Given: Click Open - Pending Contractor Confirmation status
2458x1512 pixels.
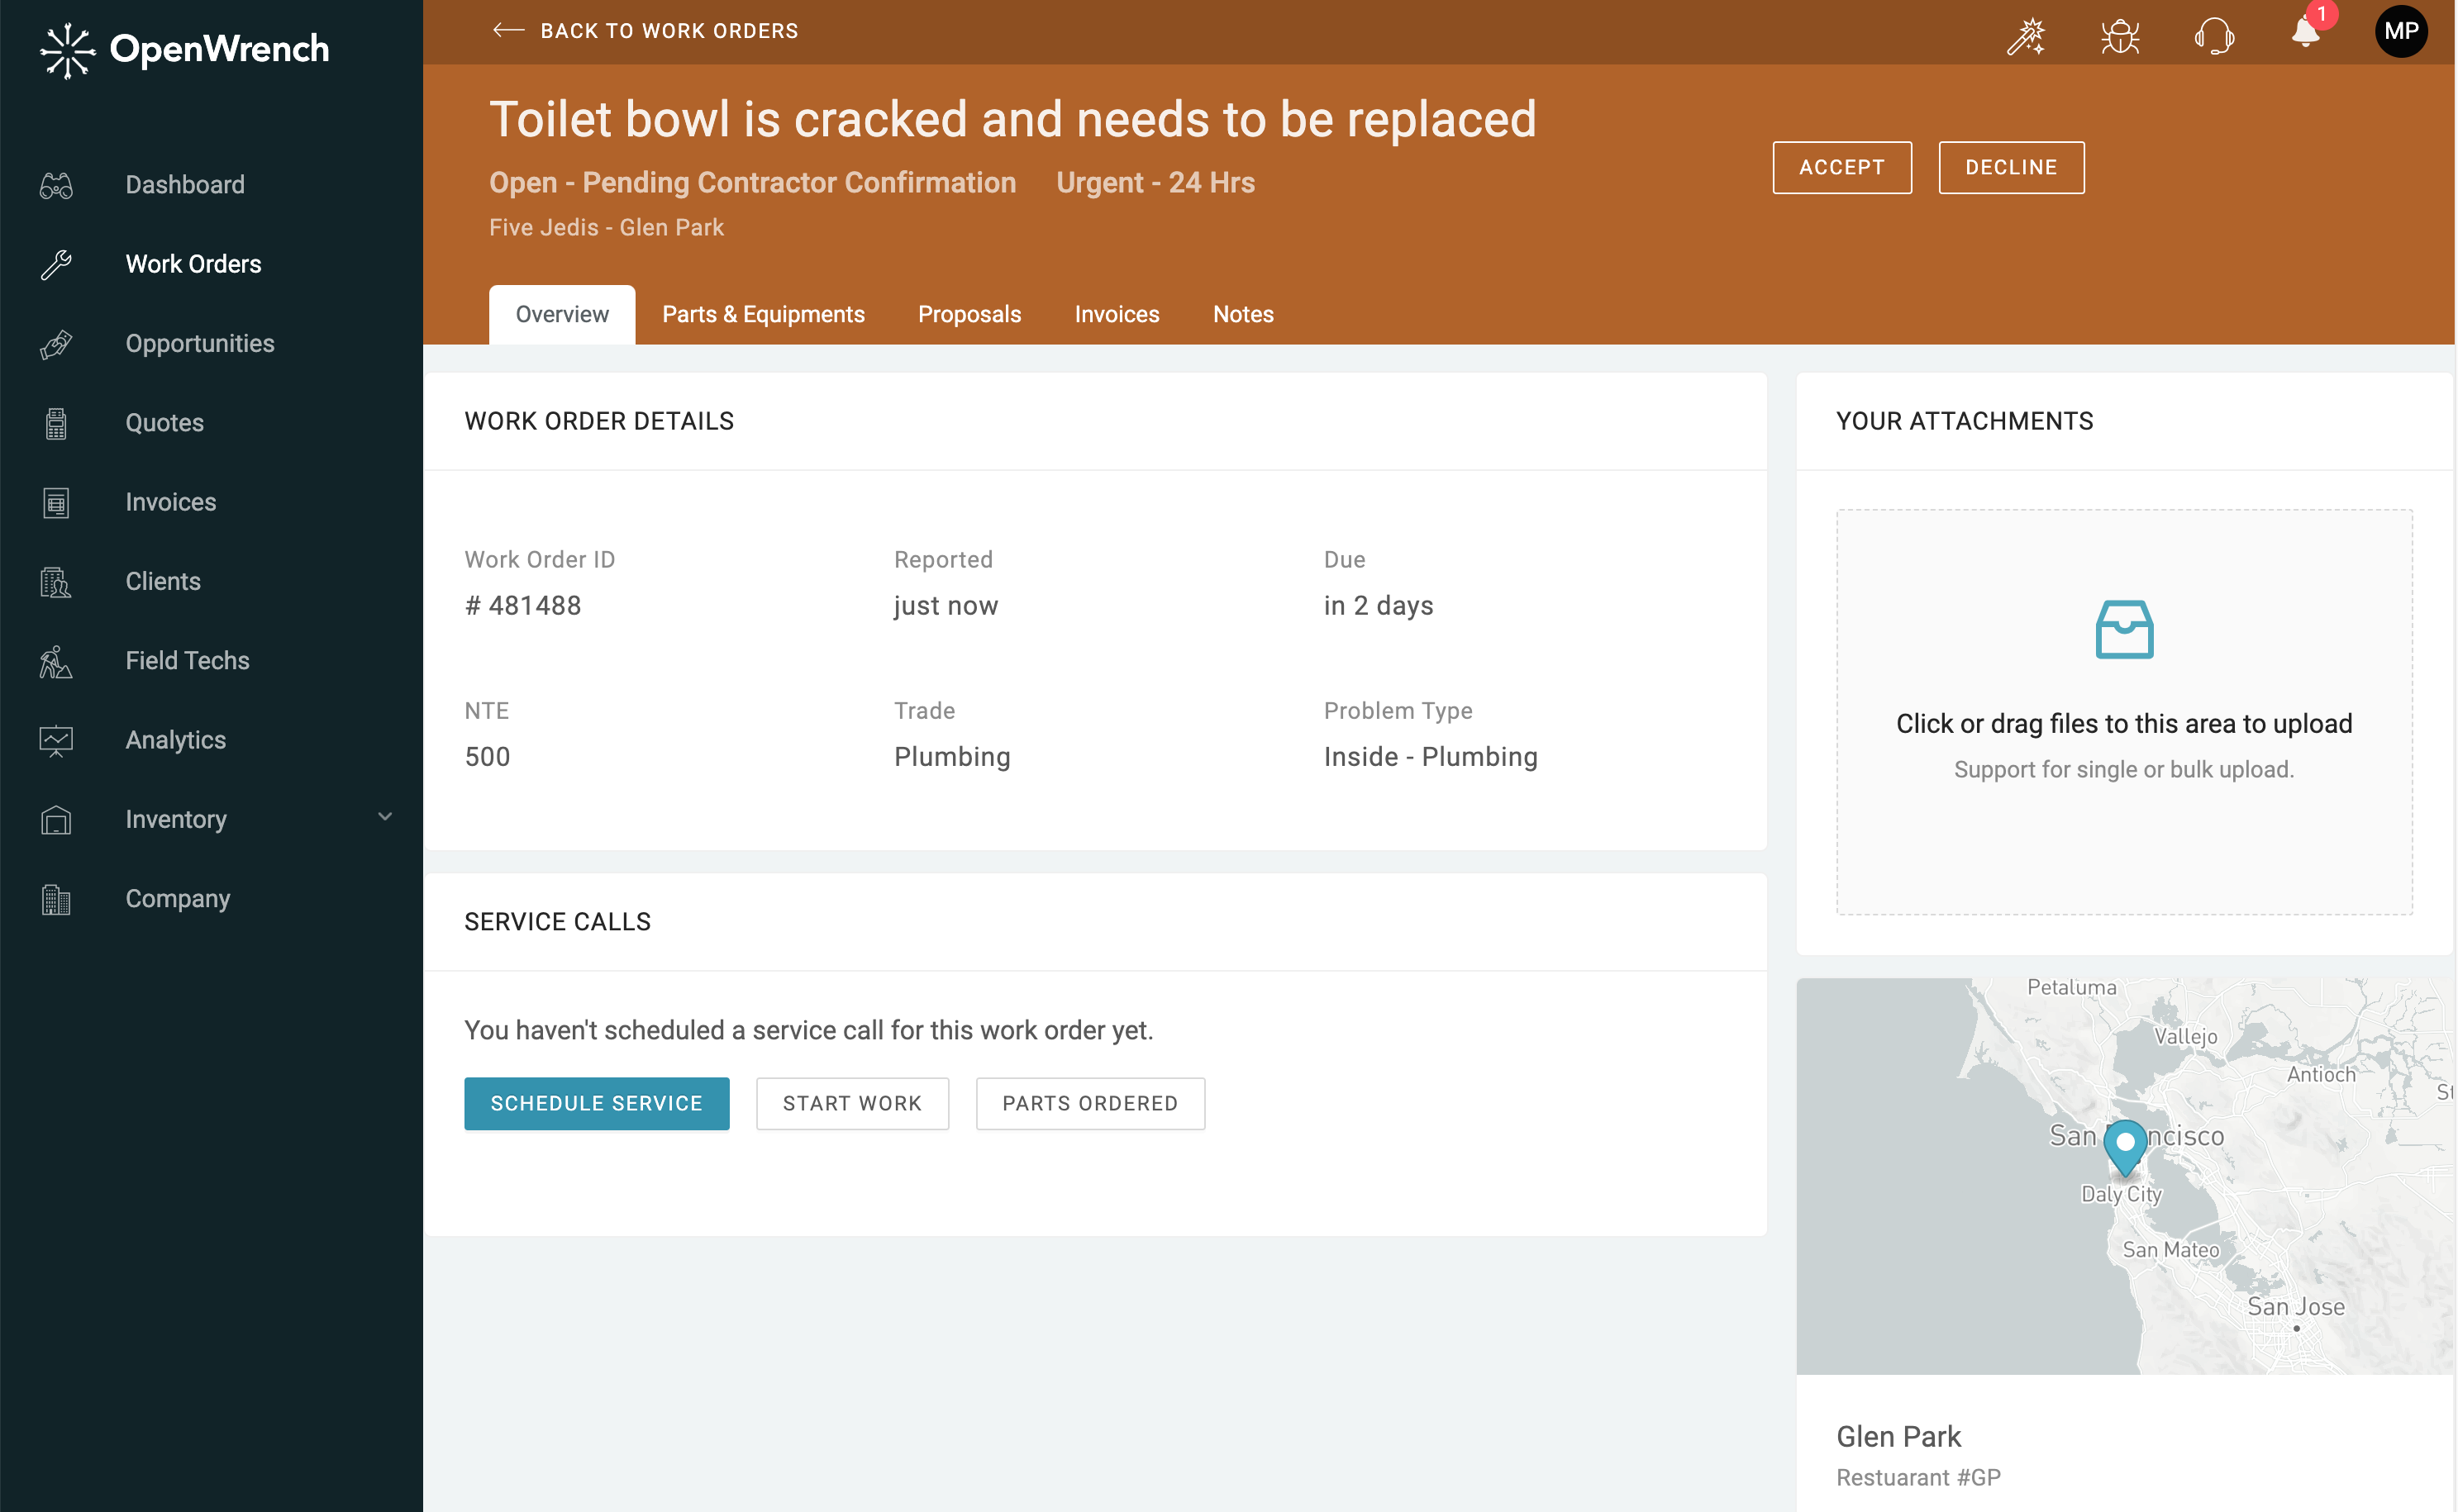Looking at the screenshot, I should (x=752, y=183).
